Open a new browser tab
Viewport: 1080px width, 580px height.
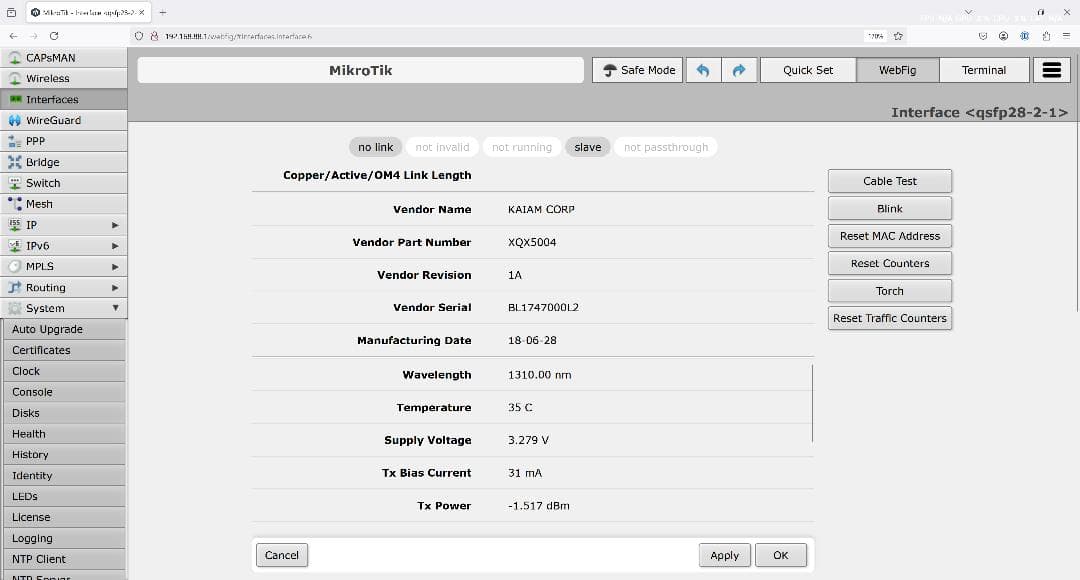pyautogui.click(x=163, y=12)
